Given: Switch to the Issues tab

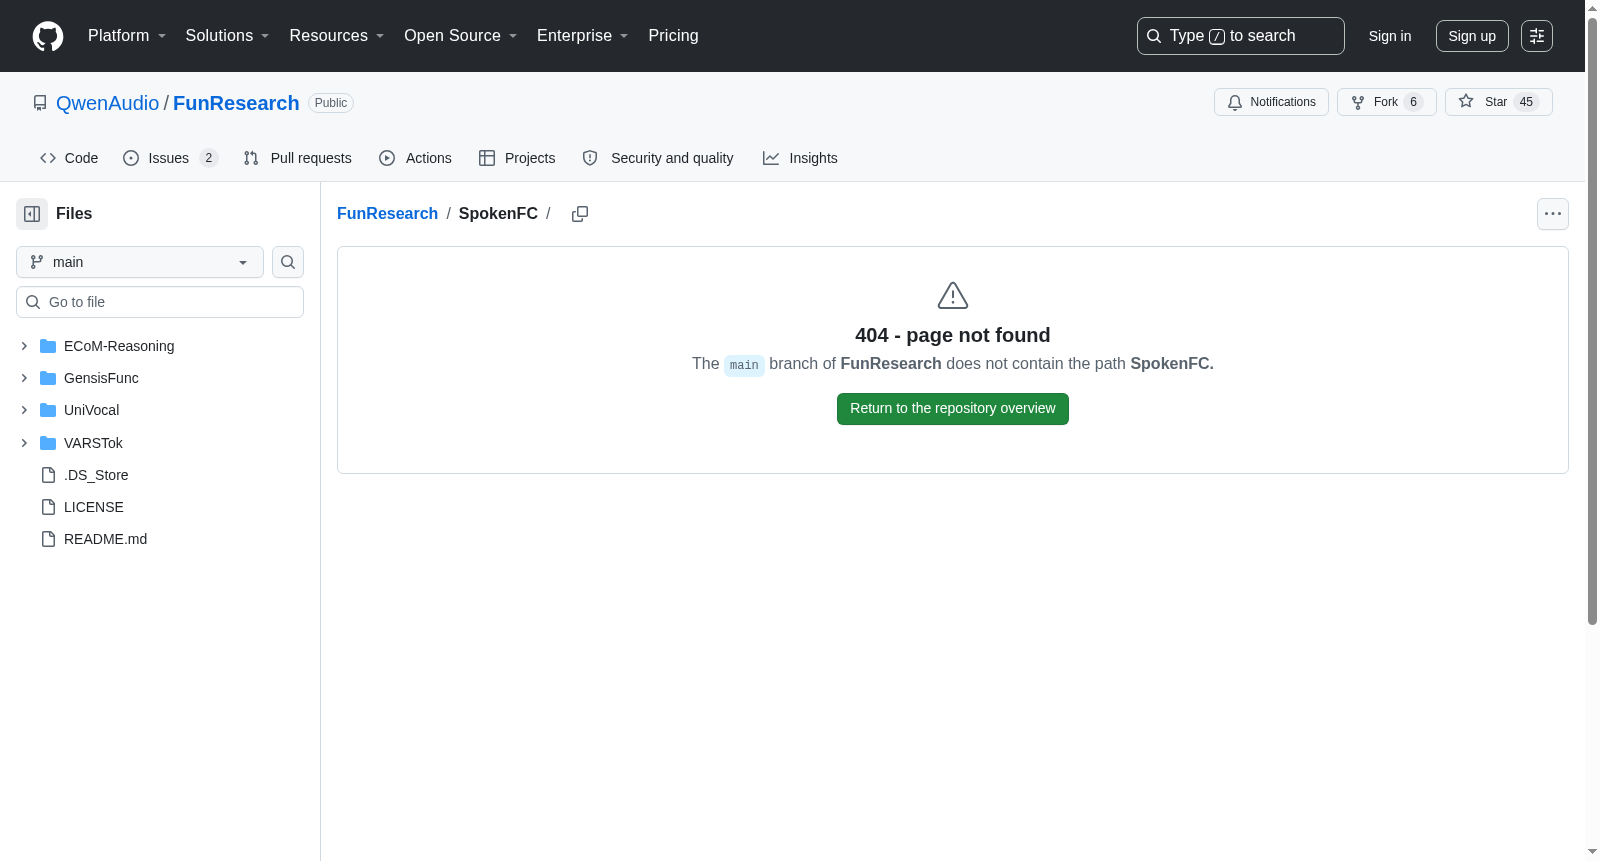Looking at the screenshot, I should [170, 158].
